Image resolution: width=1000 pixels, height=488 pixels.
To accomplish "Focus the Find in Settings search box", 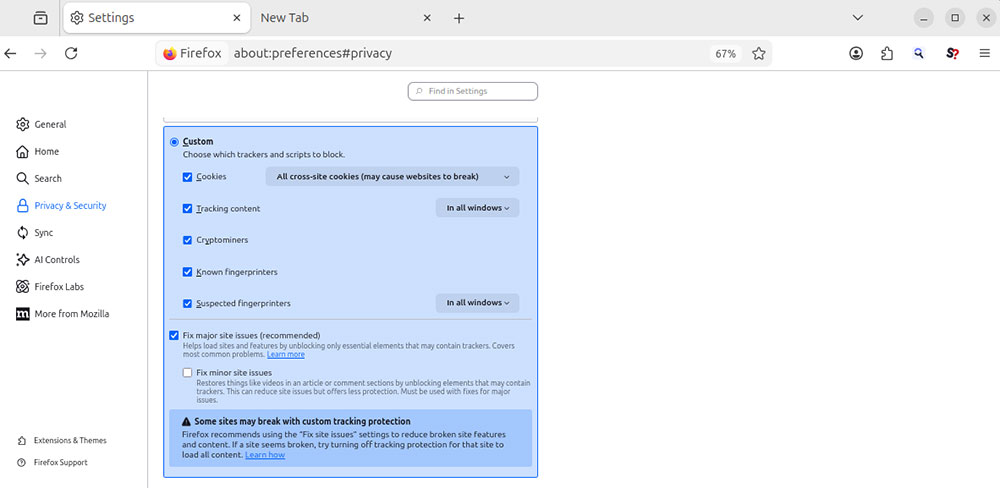I will click(x=473, y=91).
